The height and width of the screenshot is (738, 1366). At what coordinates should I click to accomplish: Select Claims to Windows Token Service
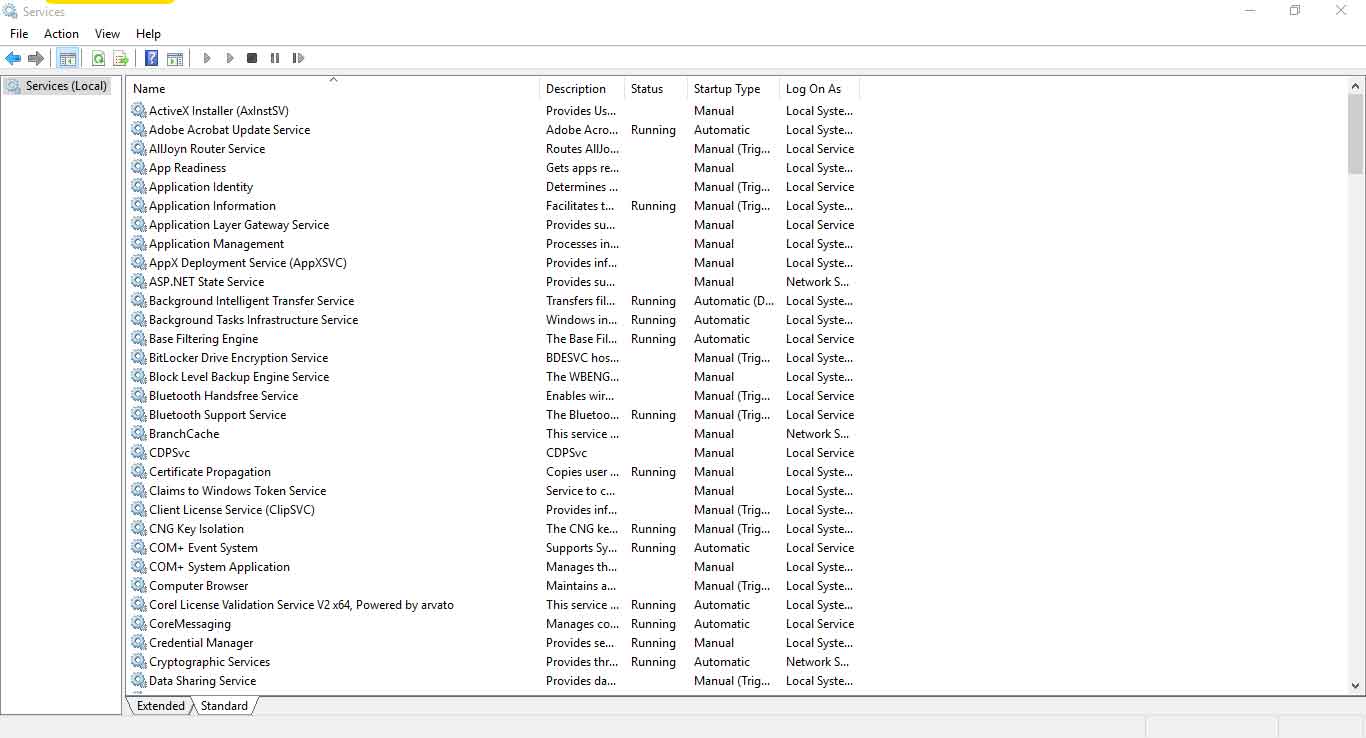[x=238, y=491]
